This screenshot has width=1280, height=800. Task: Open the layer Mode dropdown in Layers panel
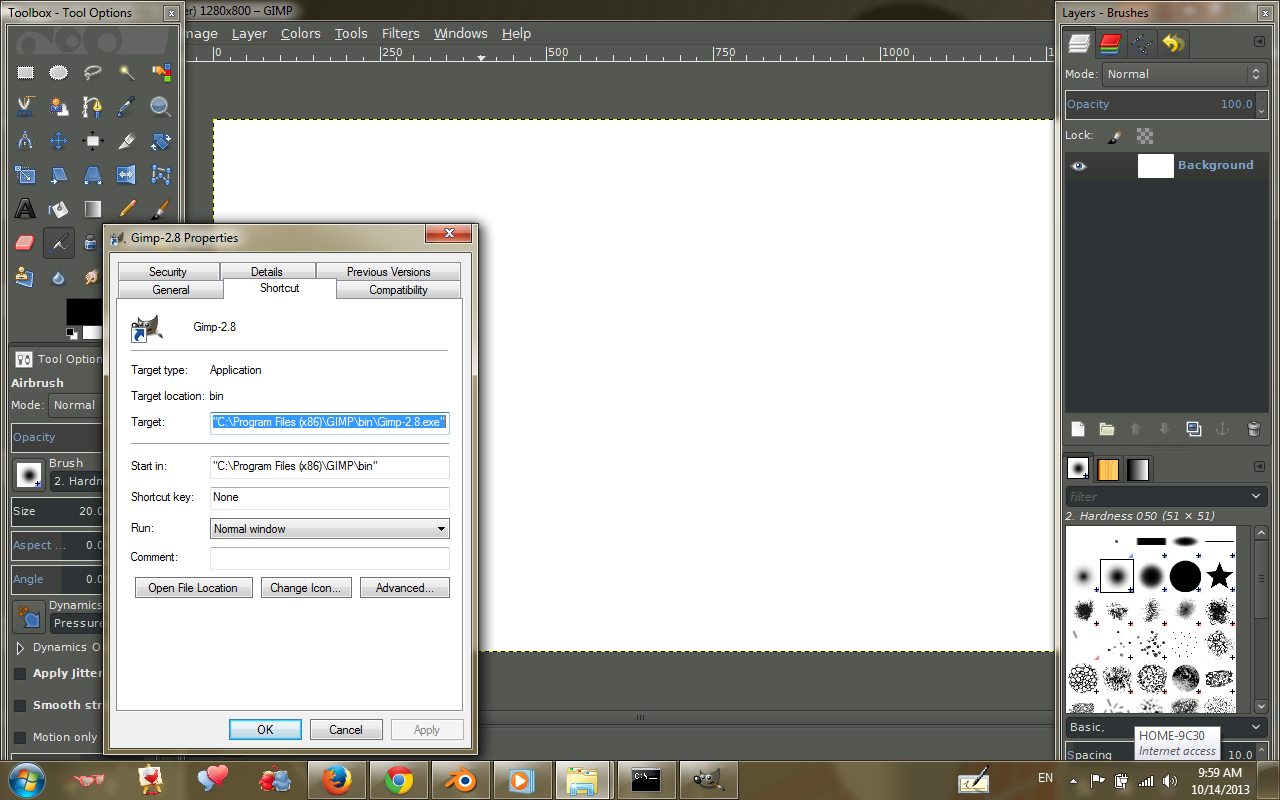(x=1184, y=74)
